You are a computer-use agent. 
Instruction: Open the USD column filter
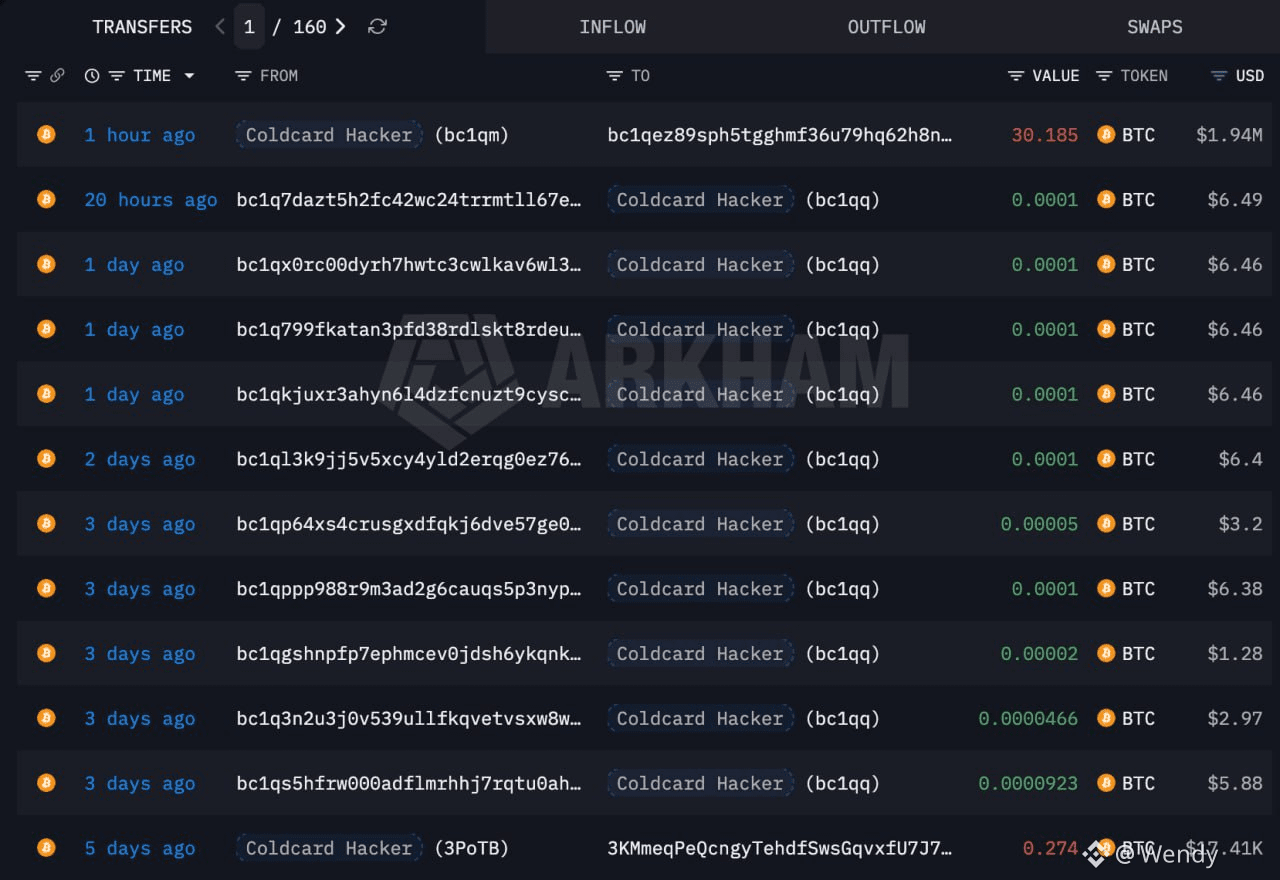[1218, 76]
